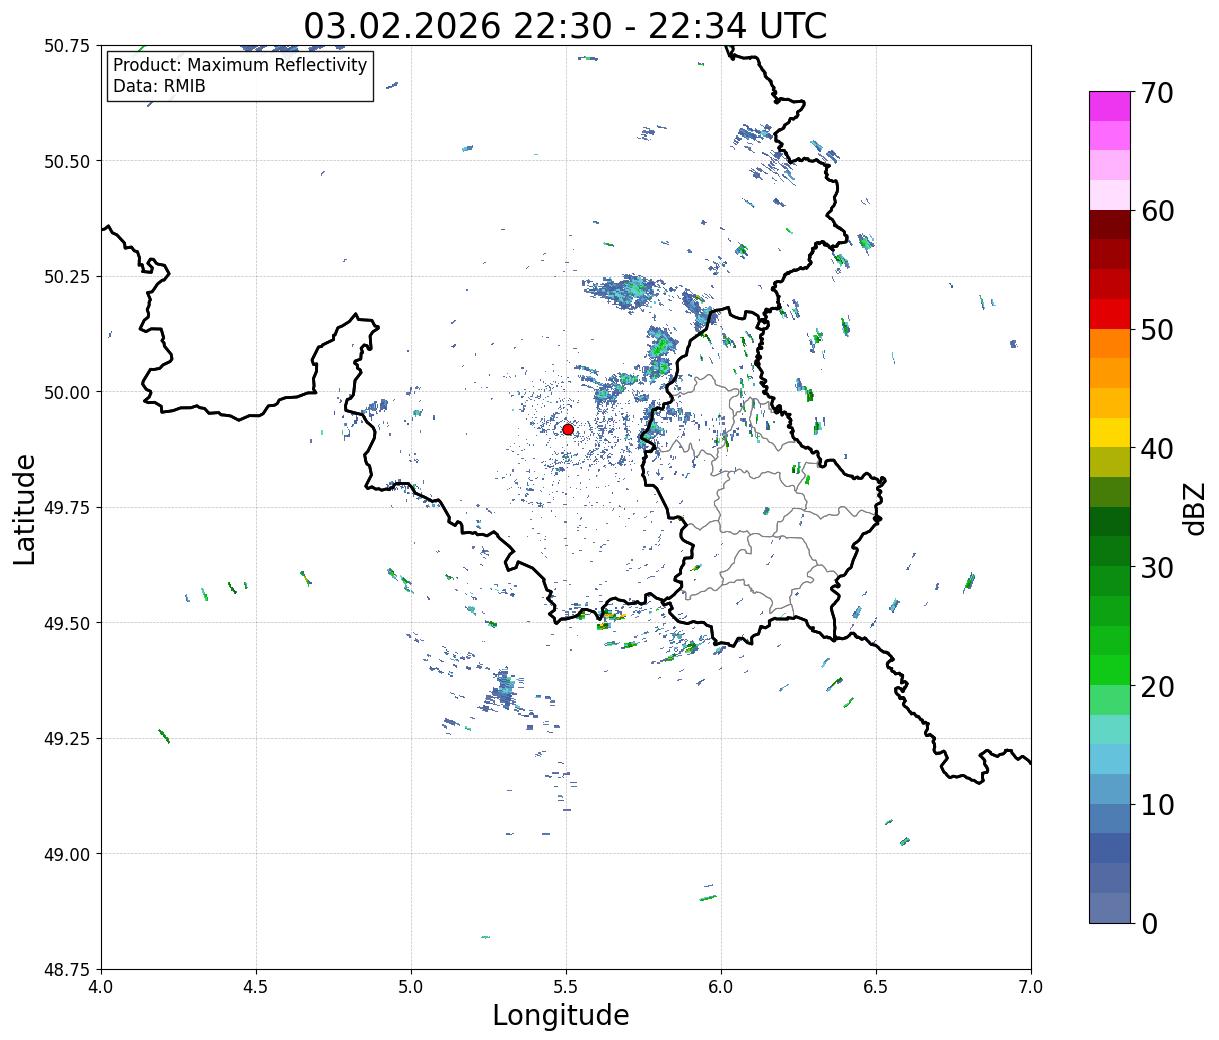Click the latitude tick label 50.00
This screenshot has width=1219, height=1040.
(x=67, y=392)
